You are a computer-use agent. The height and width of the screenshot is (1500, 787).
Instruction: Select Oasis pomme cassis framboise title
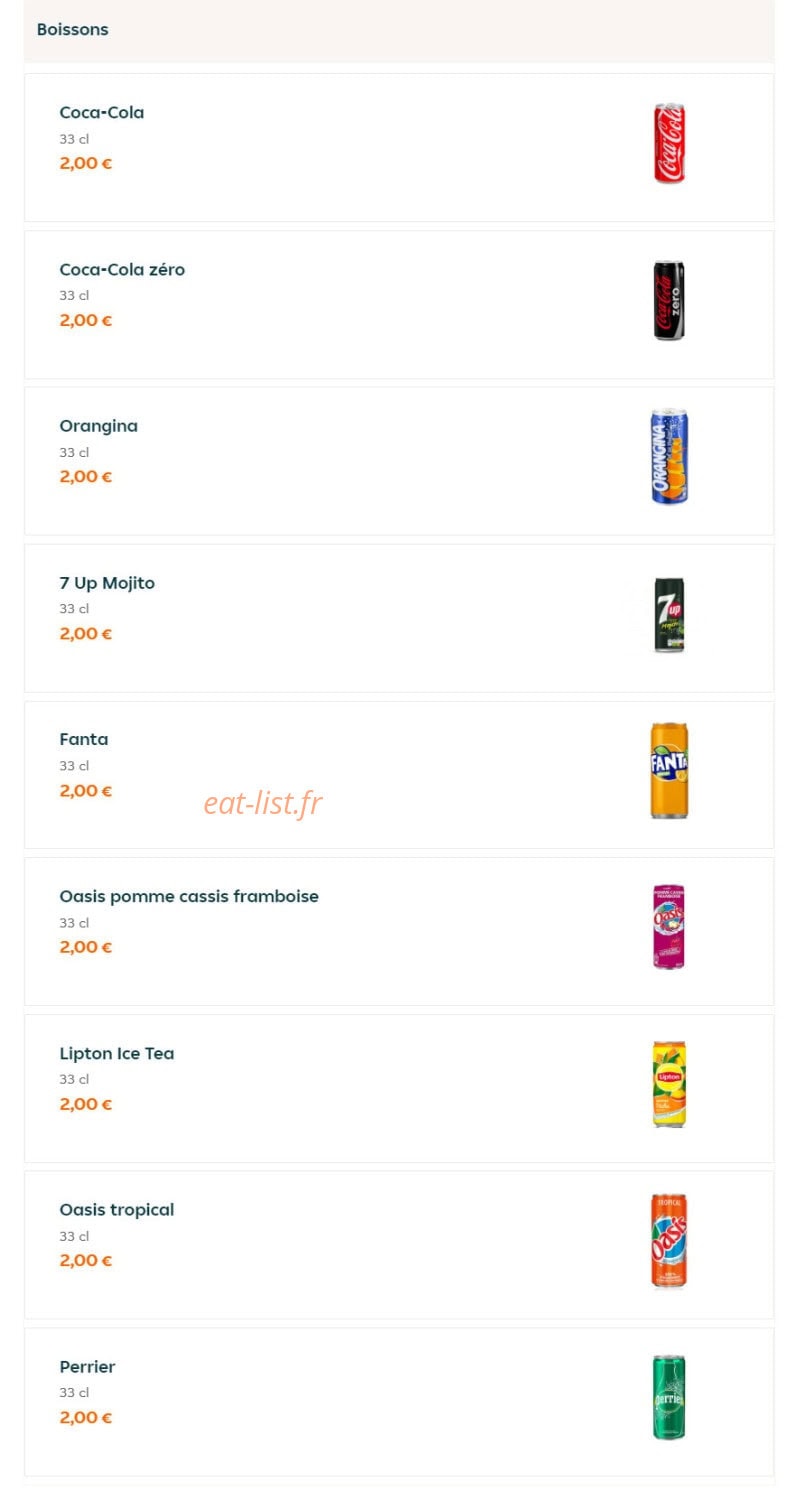pos(189,896)
